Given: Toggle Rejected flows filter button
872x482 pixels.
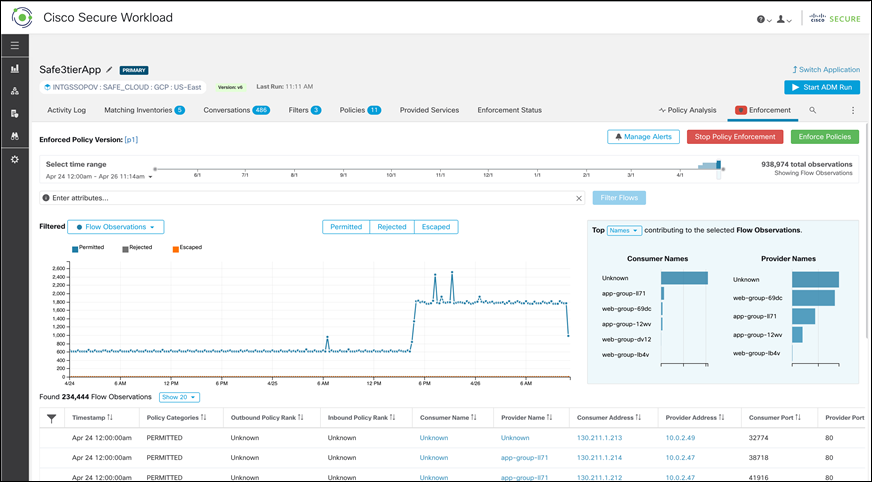Looking at the screenshot, I should tap(392, 227).
